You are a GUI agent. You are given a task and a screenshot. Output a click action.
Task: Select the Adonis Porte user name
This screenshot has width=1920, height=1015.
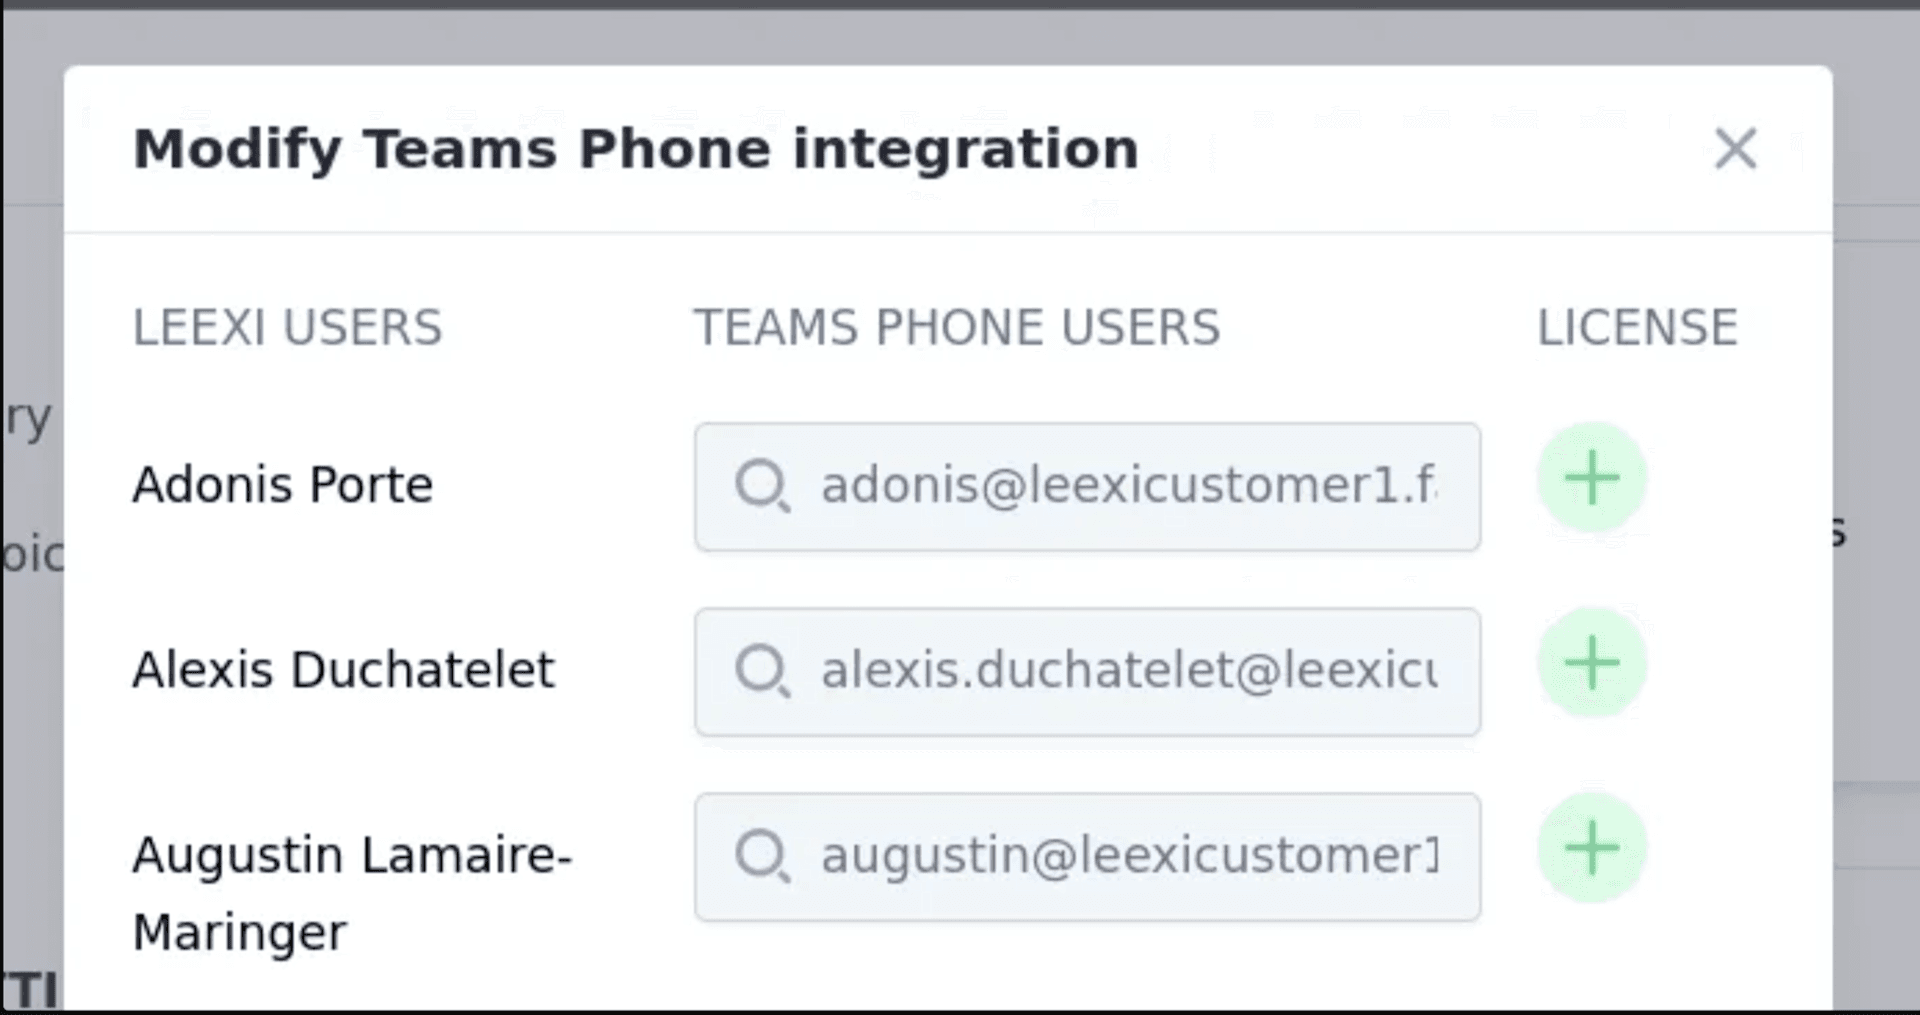pos(283,485)
